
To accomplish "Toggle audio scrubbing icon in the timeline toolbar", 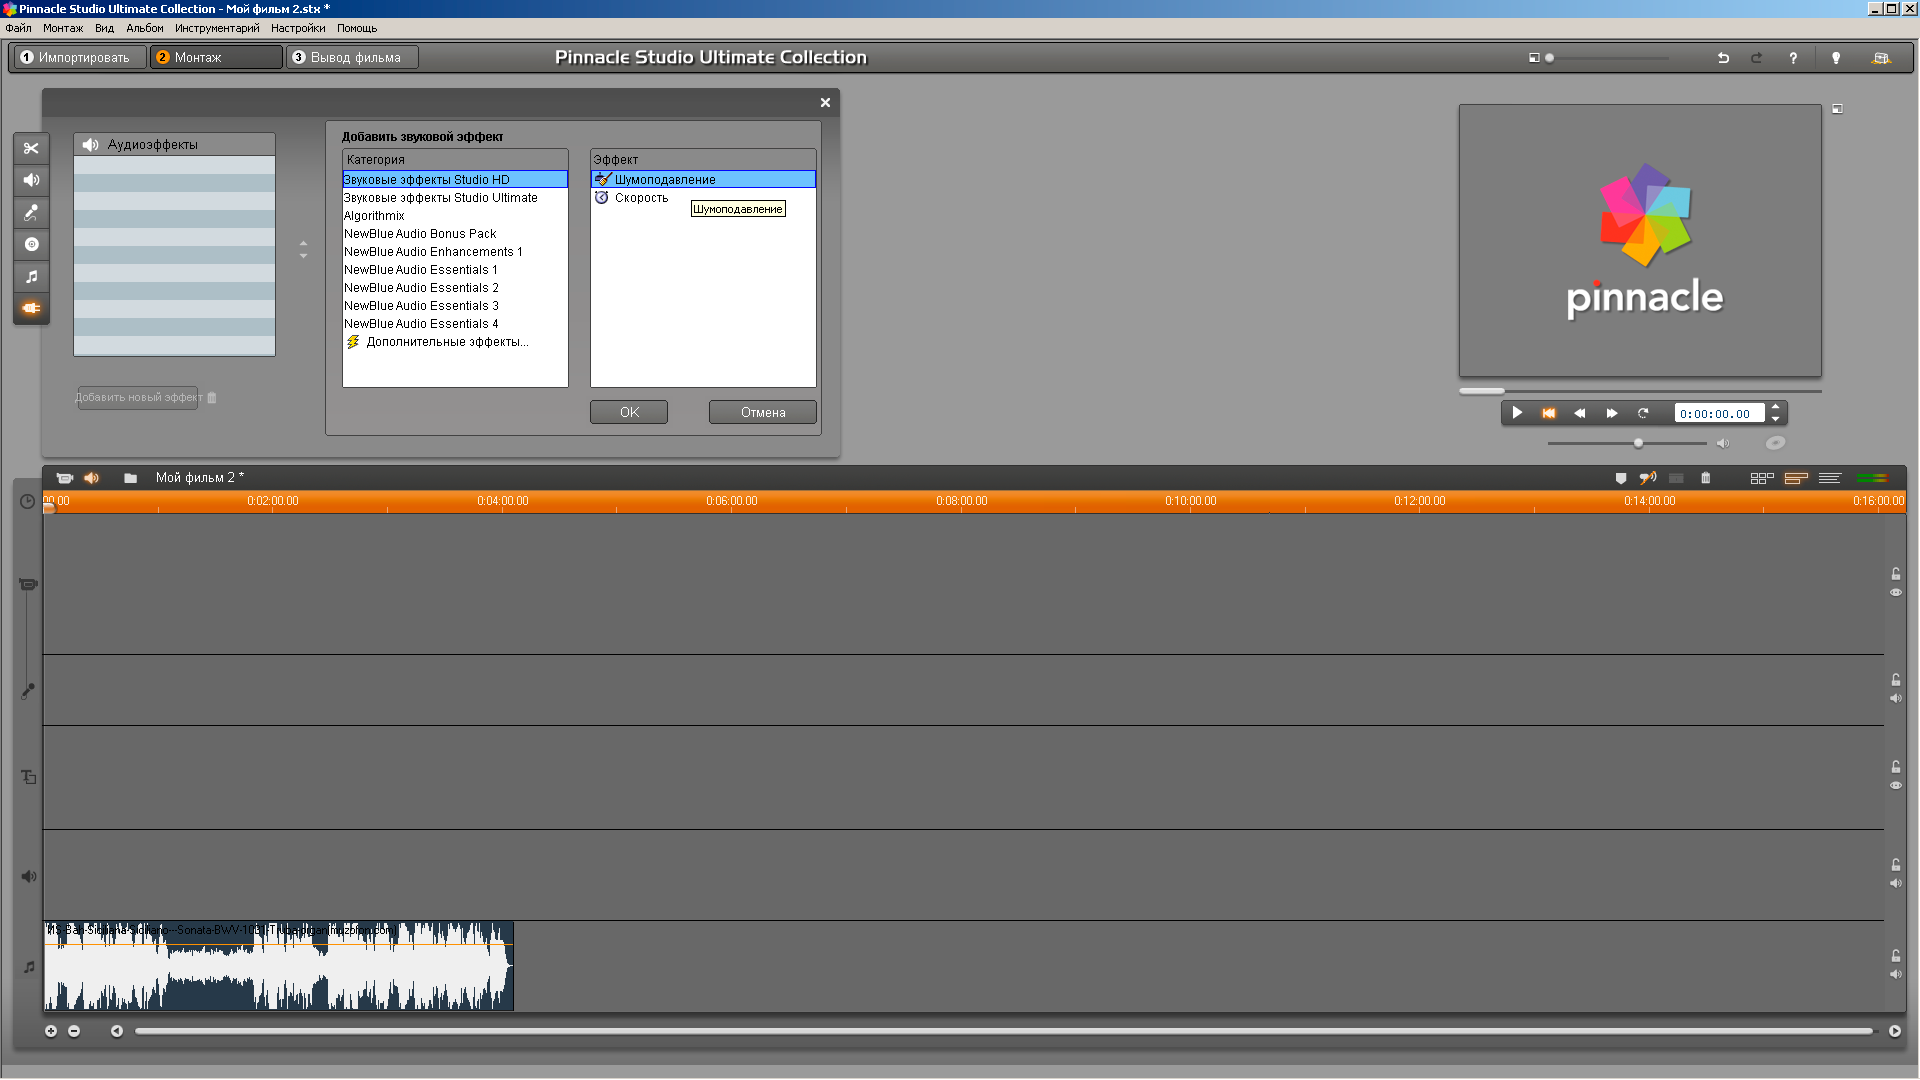I will [1648, 478].
